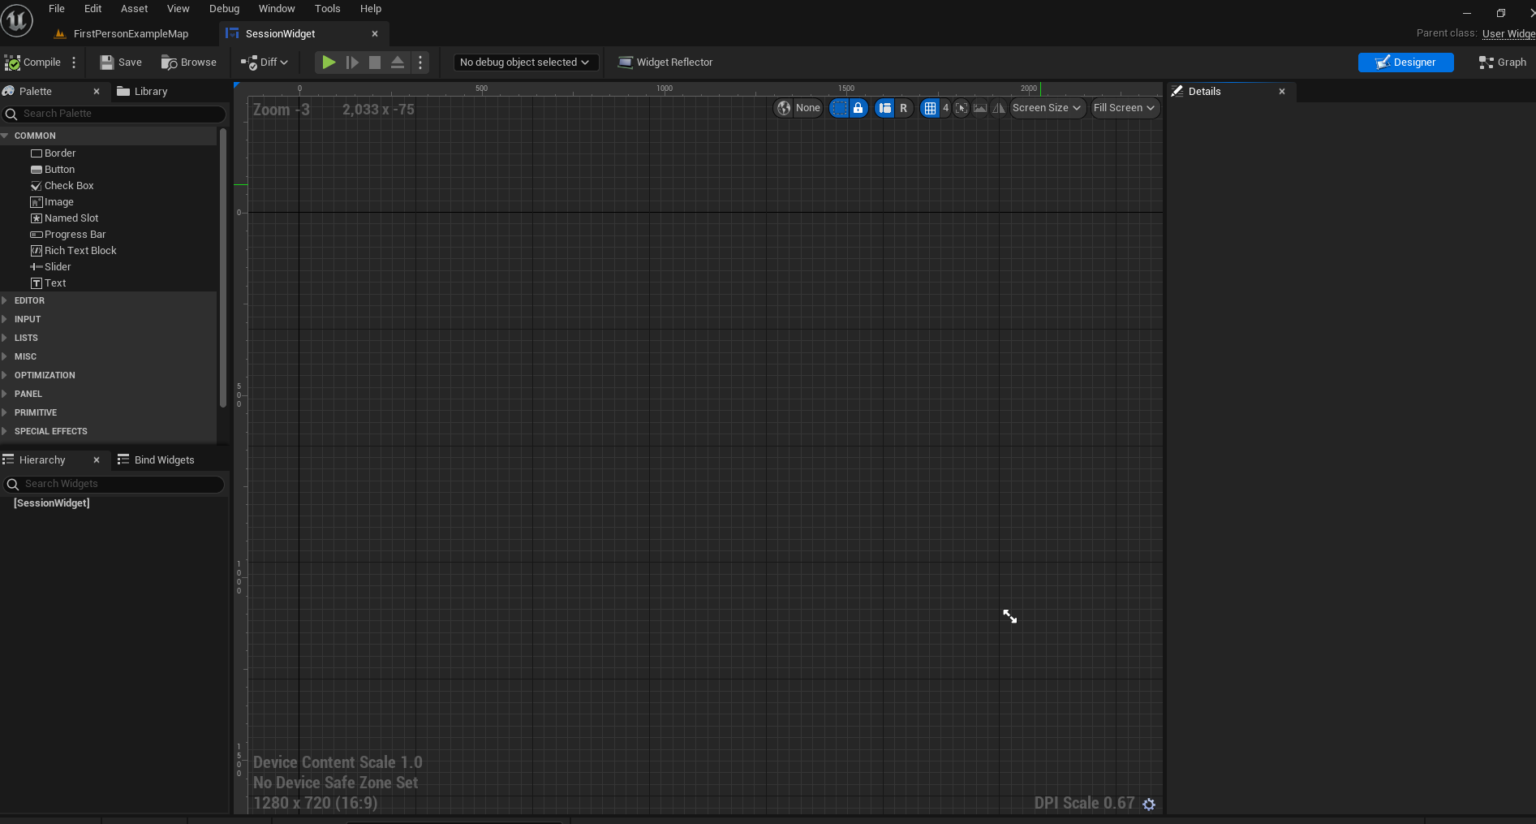
Task: Click the preview background image icon
Action: 980,108
